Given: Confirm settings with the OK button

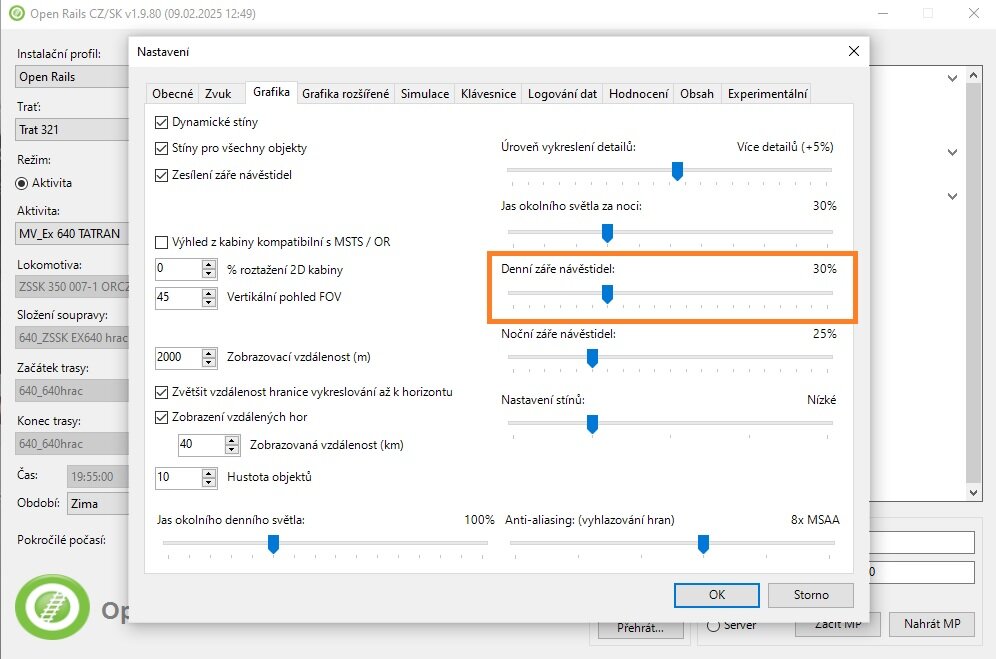Looking at the screenshot, I should [x=716, y=595].
